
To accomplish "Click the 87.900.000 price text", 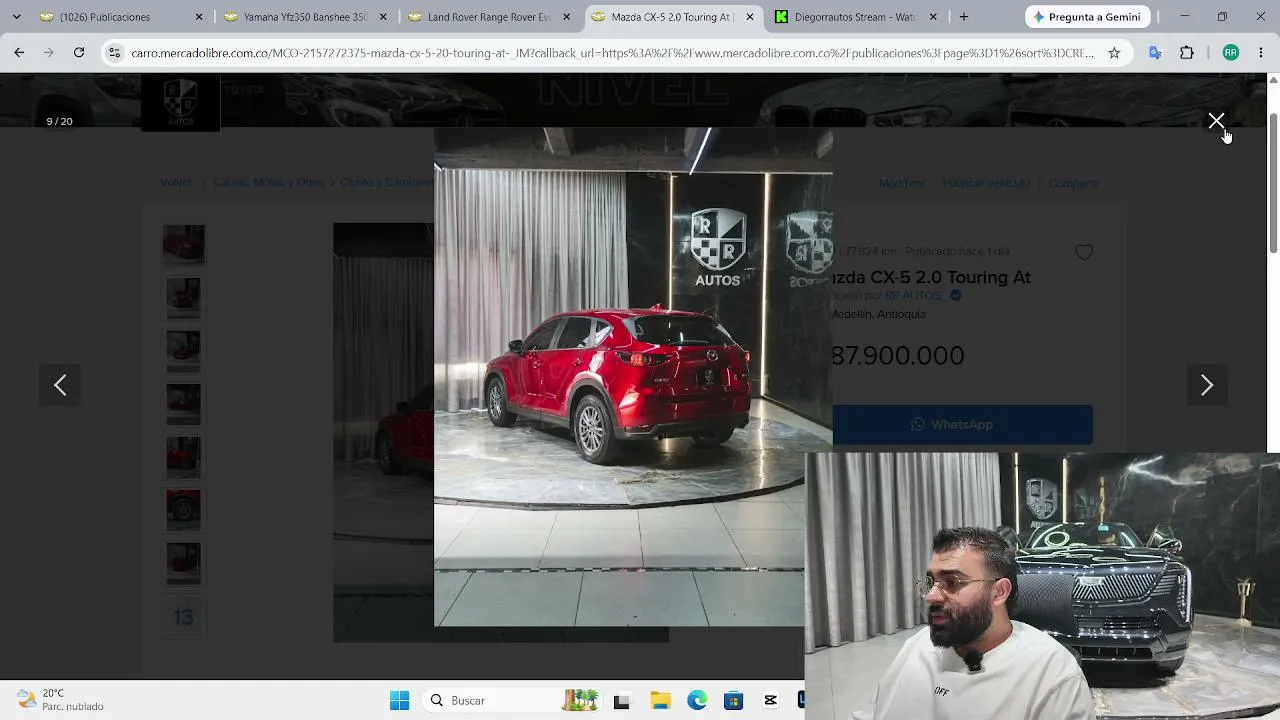I will pos(898,356).
